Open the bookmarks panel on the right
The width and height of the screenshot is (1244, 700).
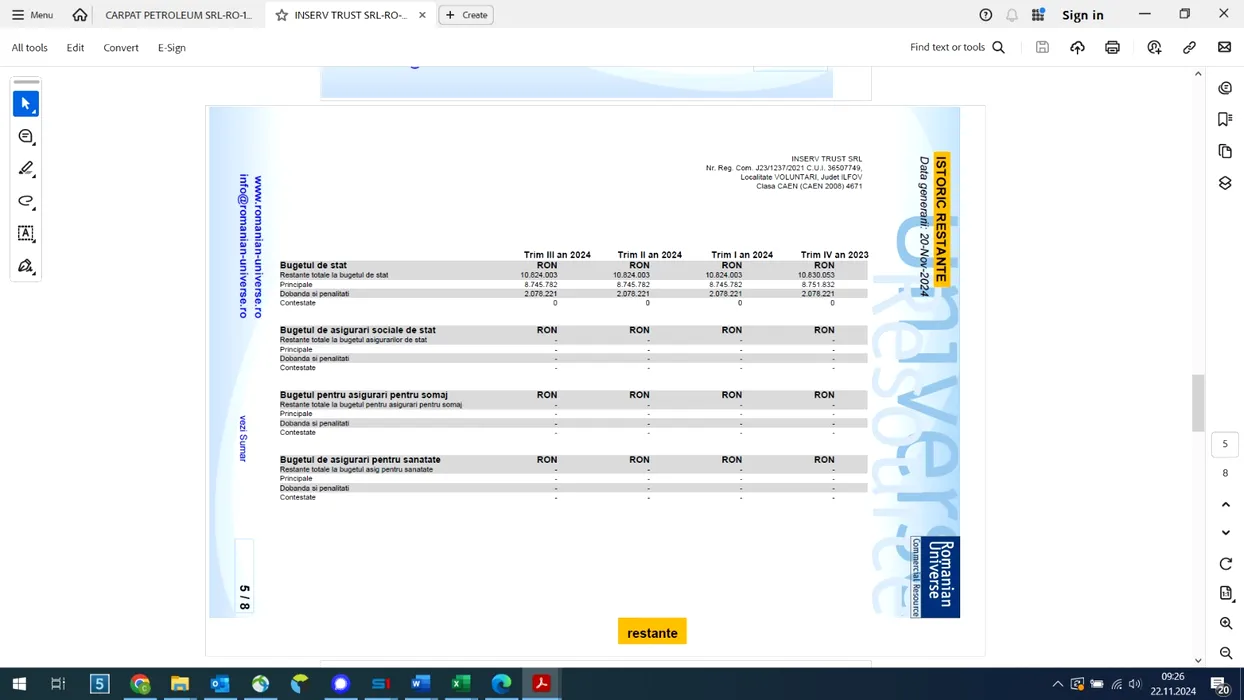1225,119
